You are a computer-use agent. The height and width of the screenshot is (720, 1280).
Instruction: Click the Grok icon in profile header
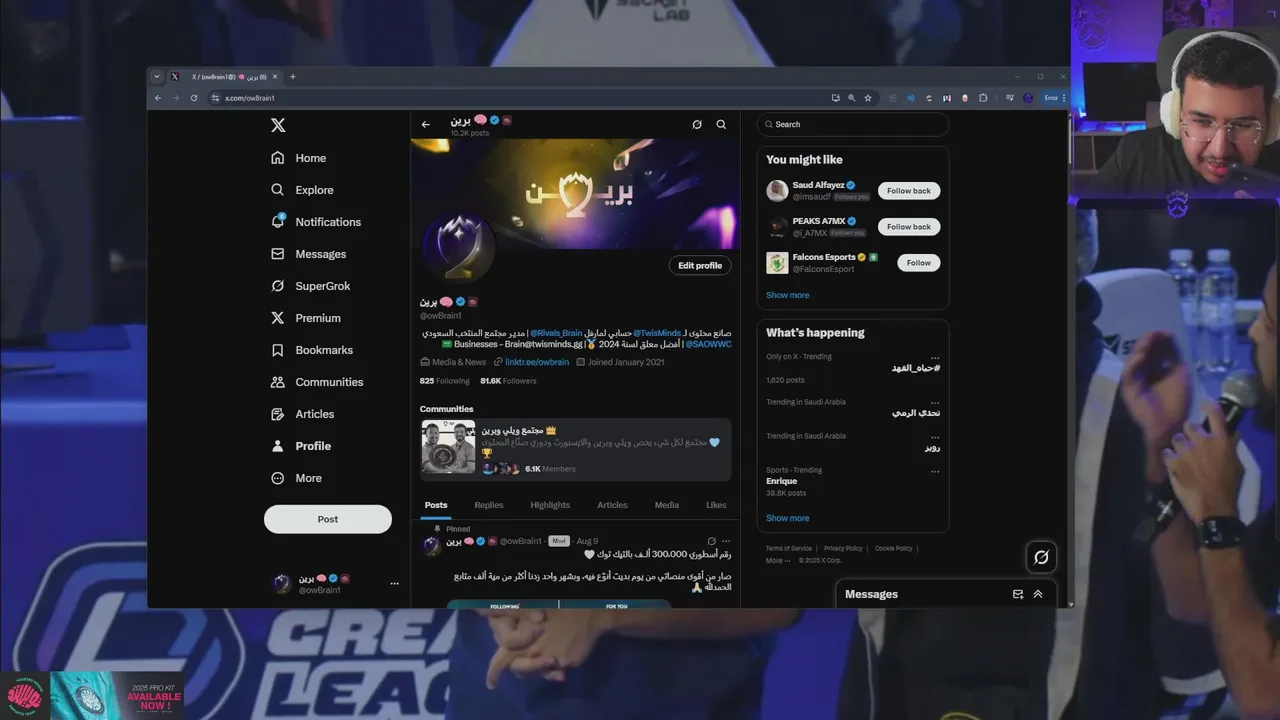[697, 125]
